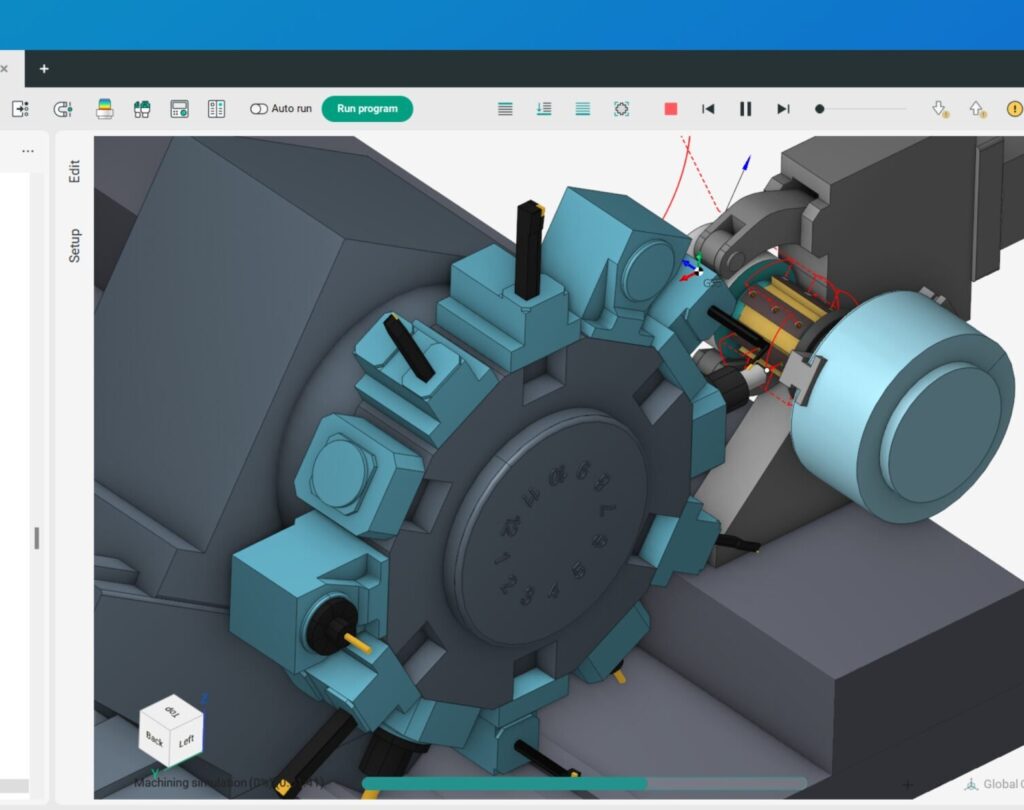Screen dimensions: 1024x810
Task: Click the fit-to-view frame icon
Action: pos(621,109)
